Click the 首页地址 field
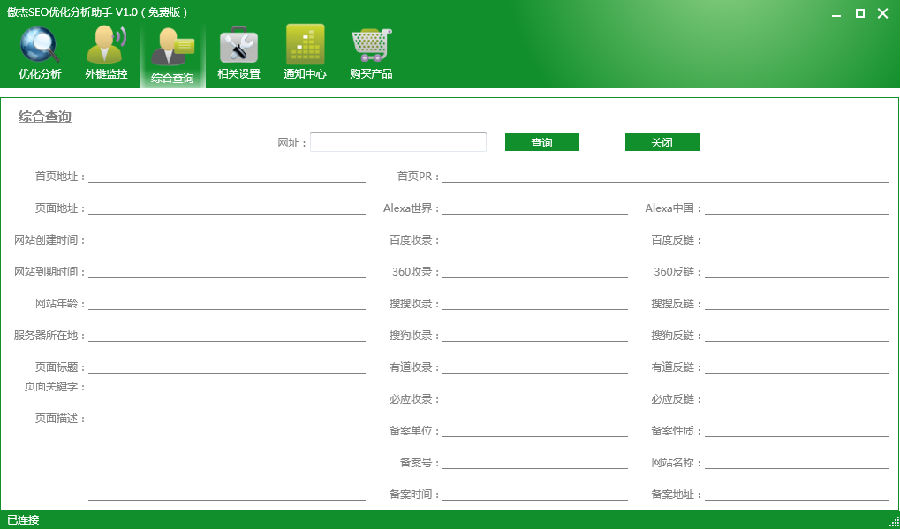 [x=227, y=176]
